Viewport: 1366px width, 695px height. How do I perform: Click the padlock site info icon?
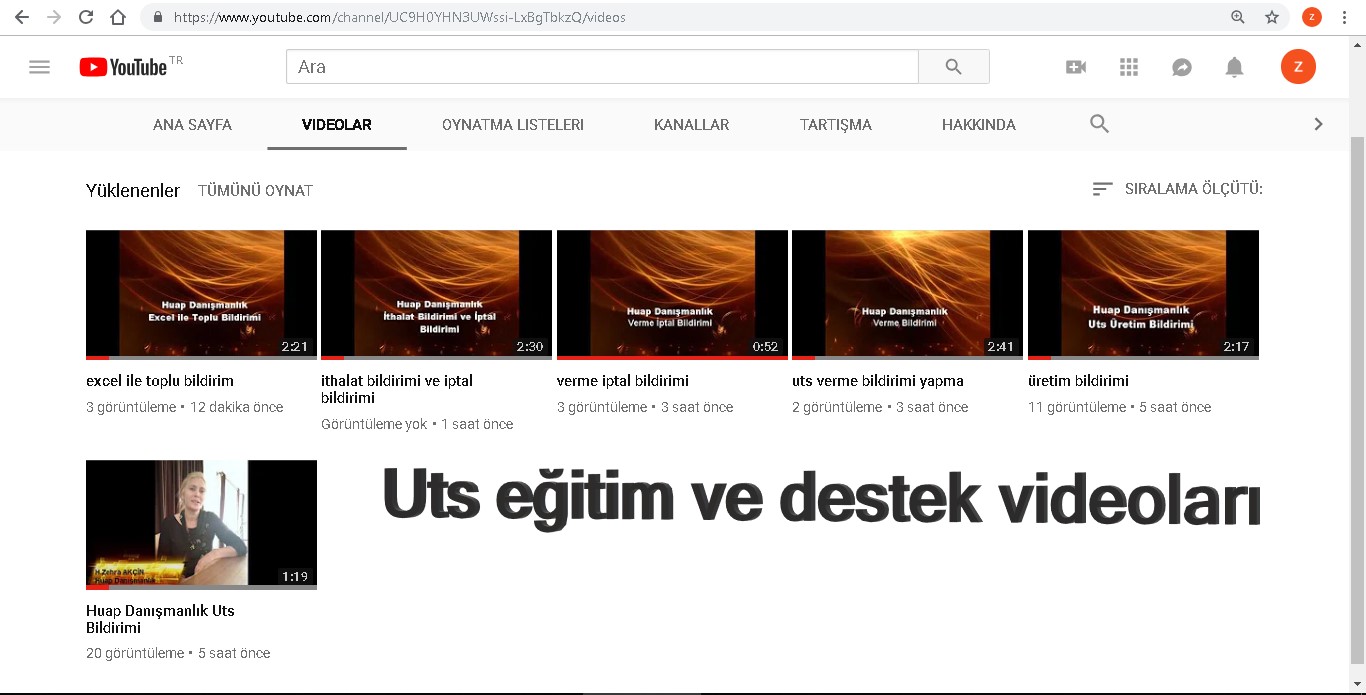[x=157, y=17]
